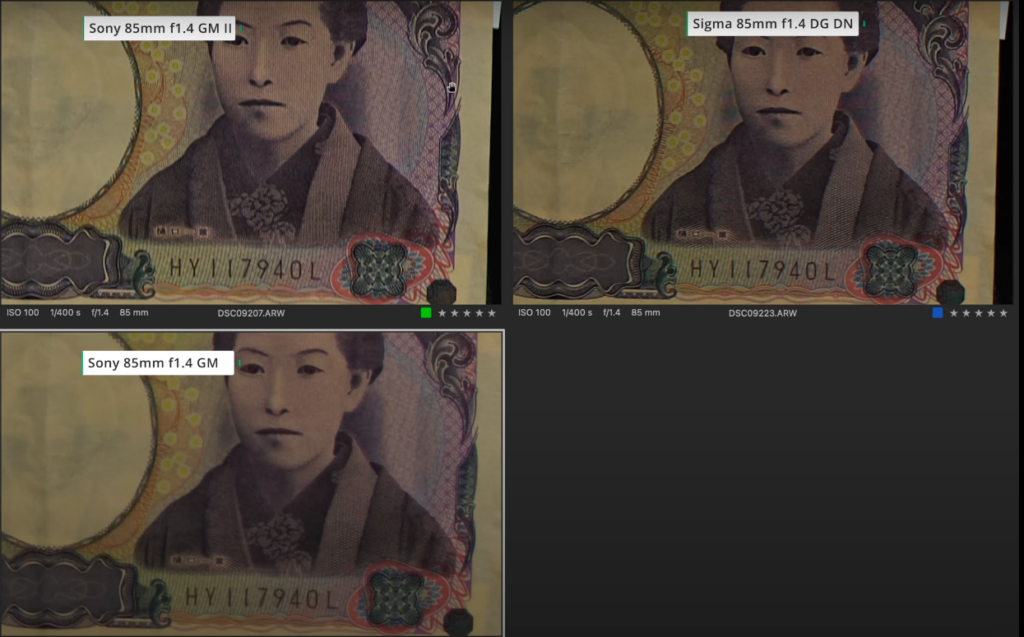The width and height of the screenshot is (1024, 637).
Task: Click the 85 mm focal length for DSC09223.ARW
Action: (645, 313)
